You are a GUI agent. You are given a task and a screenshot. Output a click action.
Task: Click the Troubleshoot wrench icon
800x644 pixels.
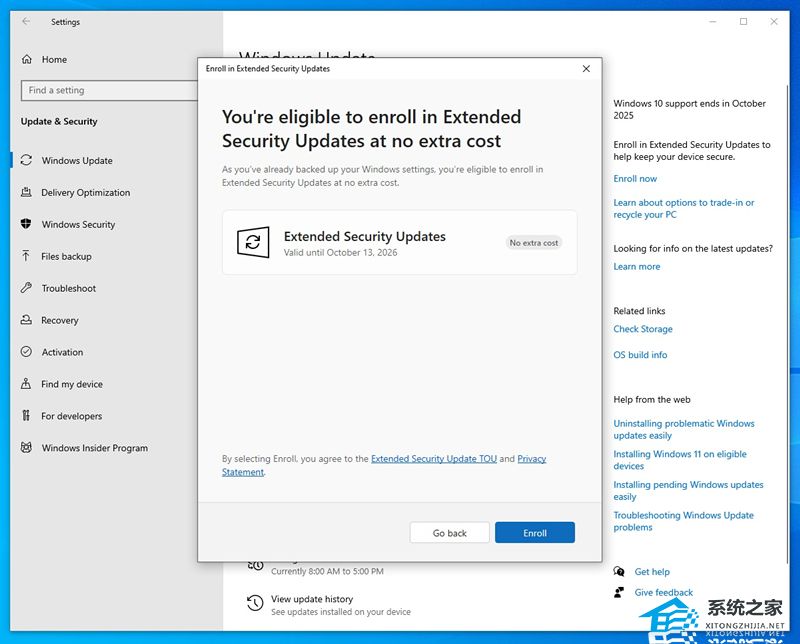pos(26,288)
